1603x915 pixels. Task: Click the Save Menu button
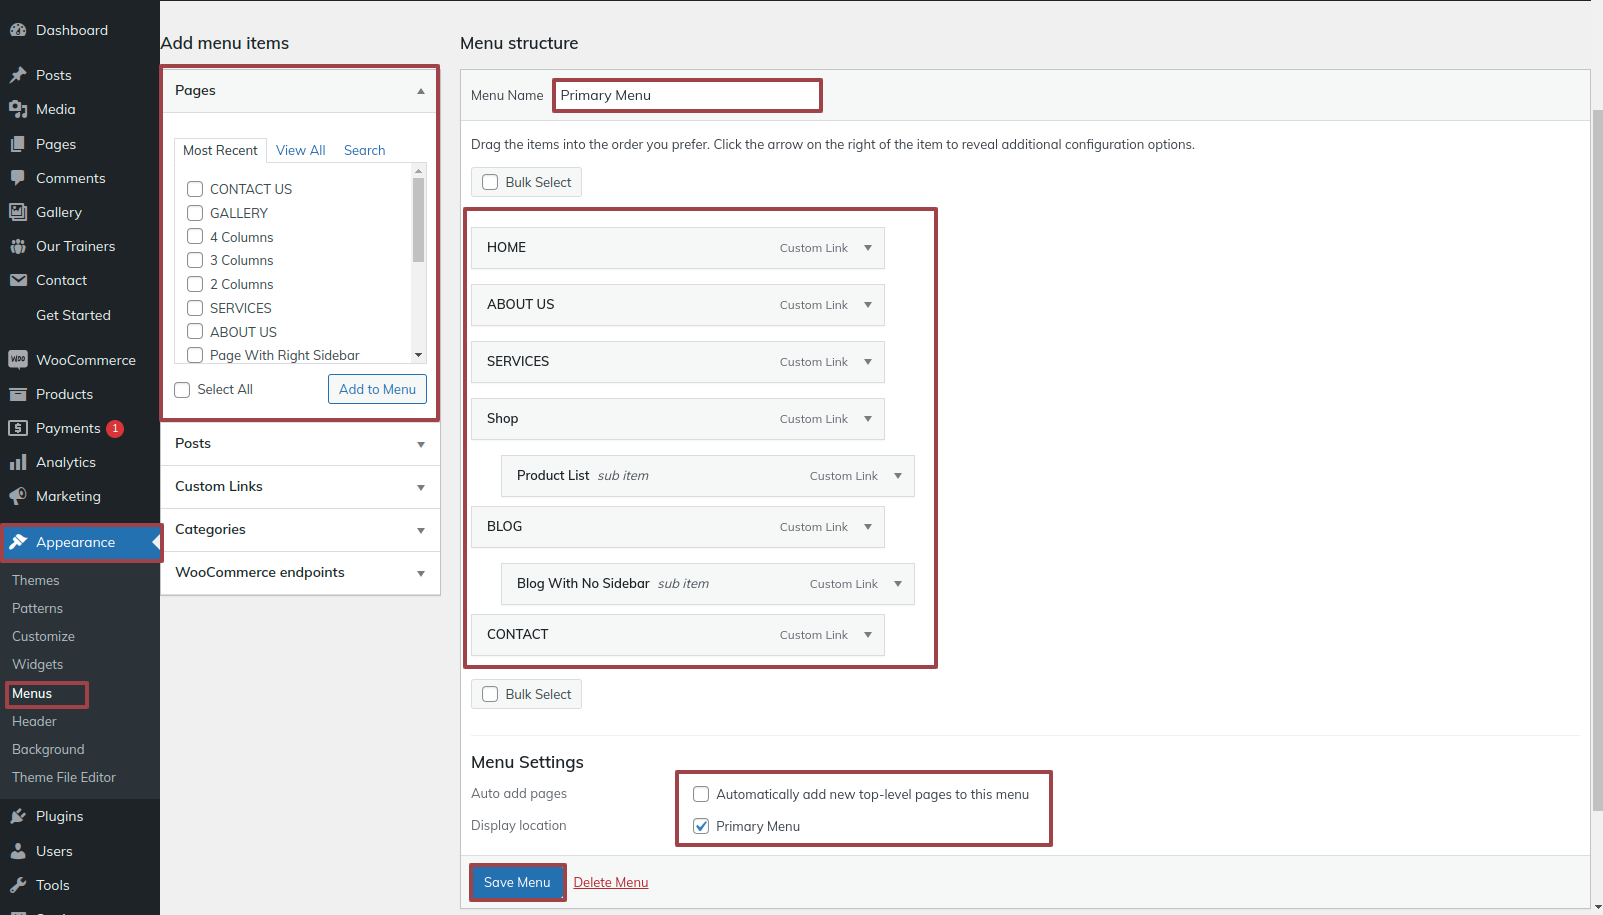pyautogui.click(x=517, y=882)
